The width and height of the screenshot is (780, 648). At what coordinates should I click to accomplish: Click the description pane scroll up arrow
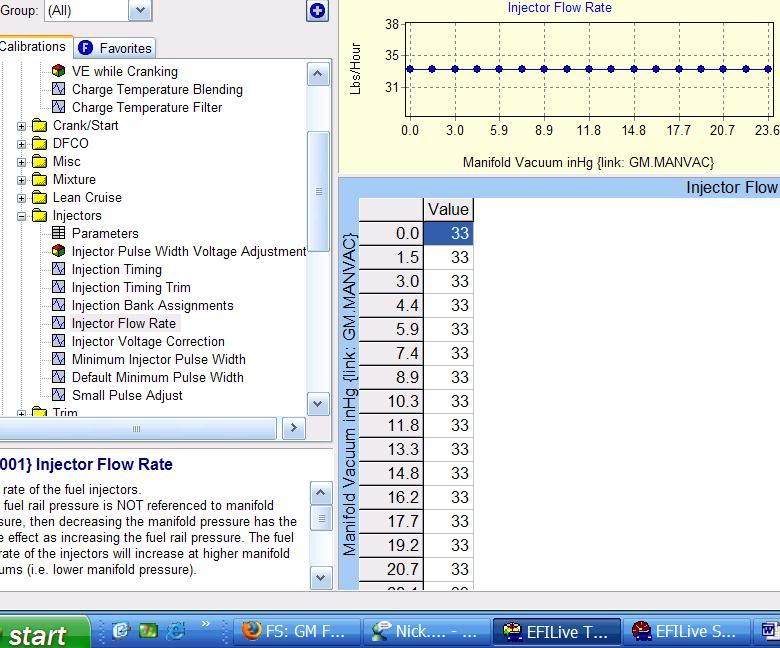point(321,493)
